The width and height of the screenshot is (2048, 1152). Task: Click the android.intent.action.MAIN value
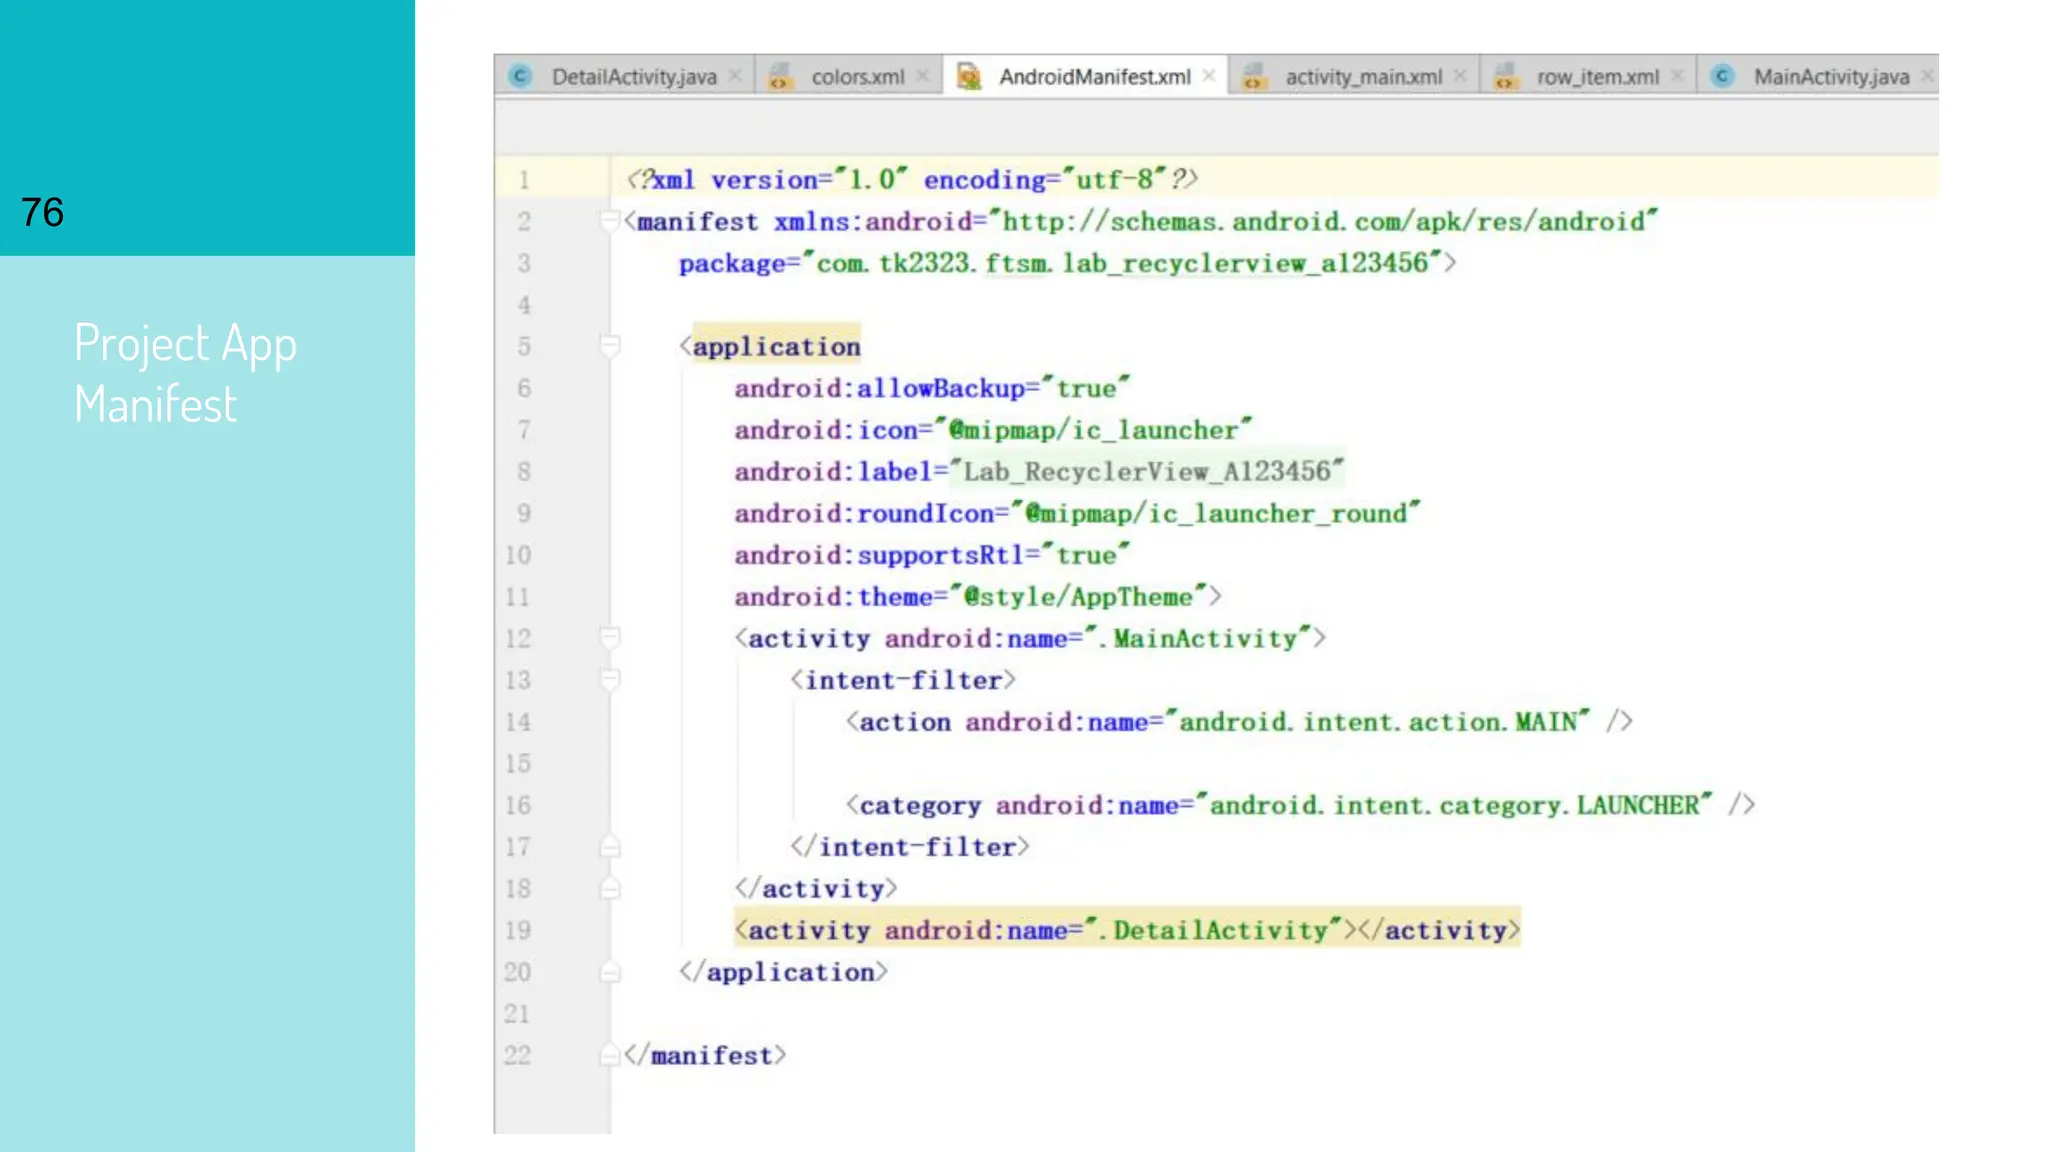pos(1378,721)
